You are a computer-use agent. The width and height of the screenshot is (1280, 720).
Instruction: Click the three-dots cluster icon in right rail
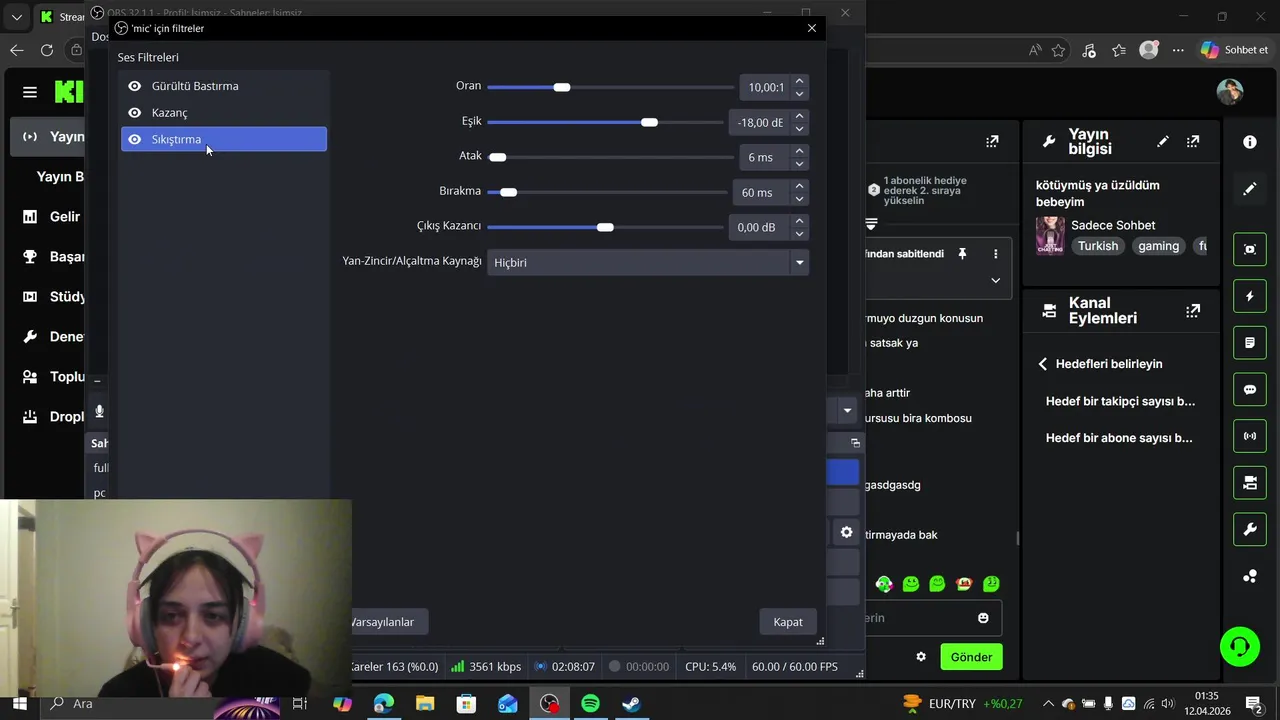point(1250,576)
